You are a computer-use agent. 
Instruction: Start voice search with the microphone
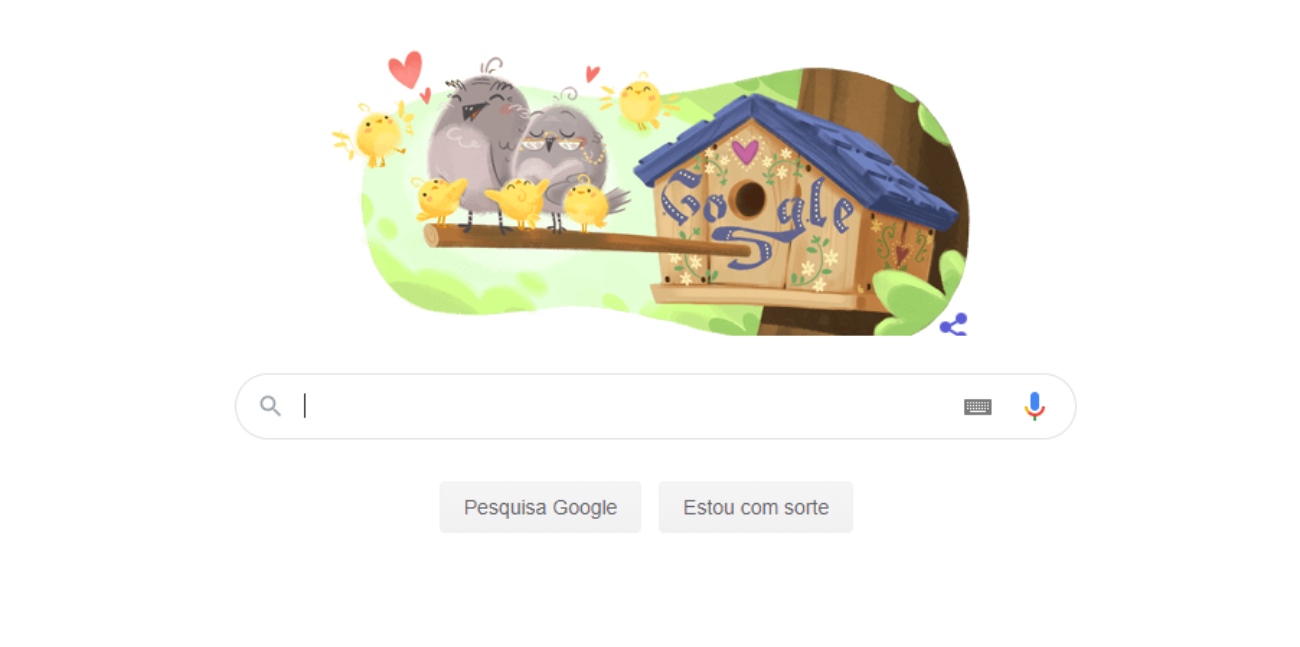click(x=1035, y=406)
